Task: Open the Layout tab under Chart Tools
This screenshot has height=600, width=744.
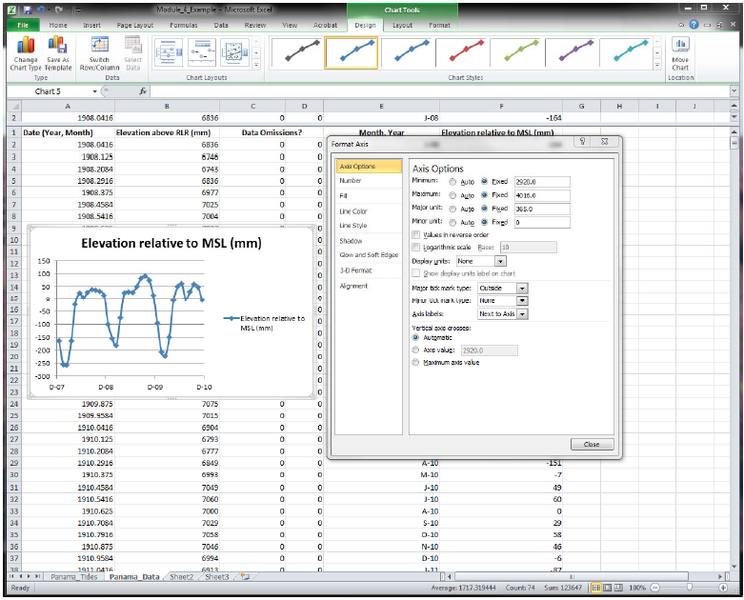Action: point(402,25)
